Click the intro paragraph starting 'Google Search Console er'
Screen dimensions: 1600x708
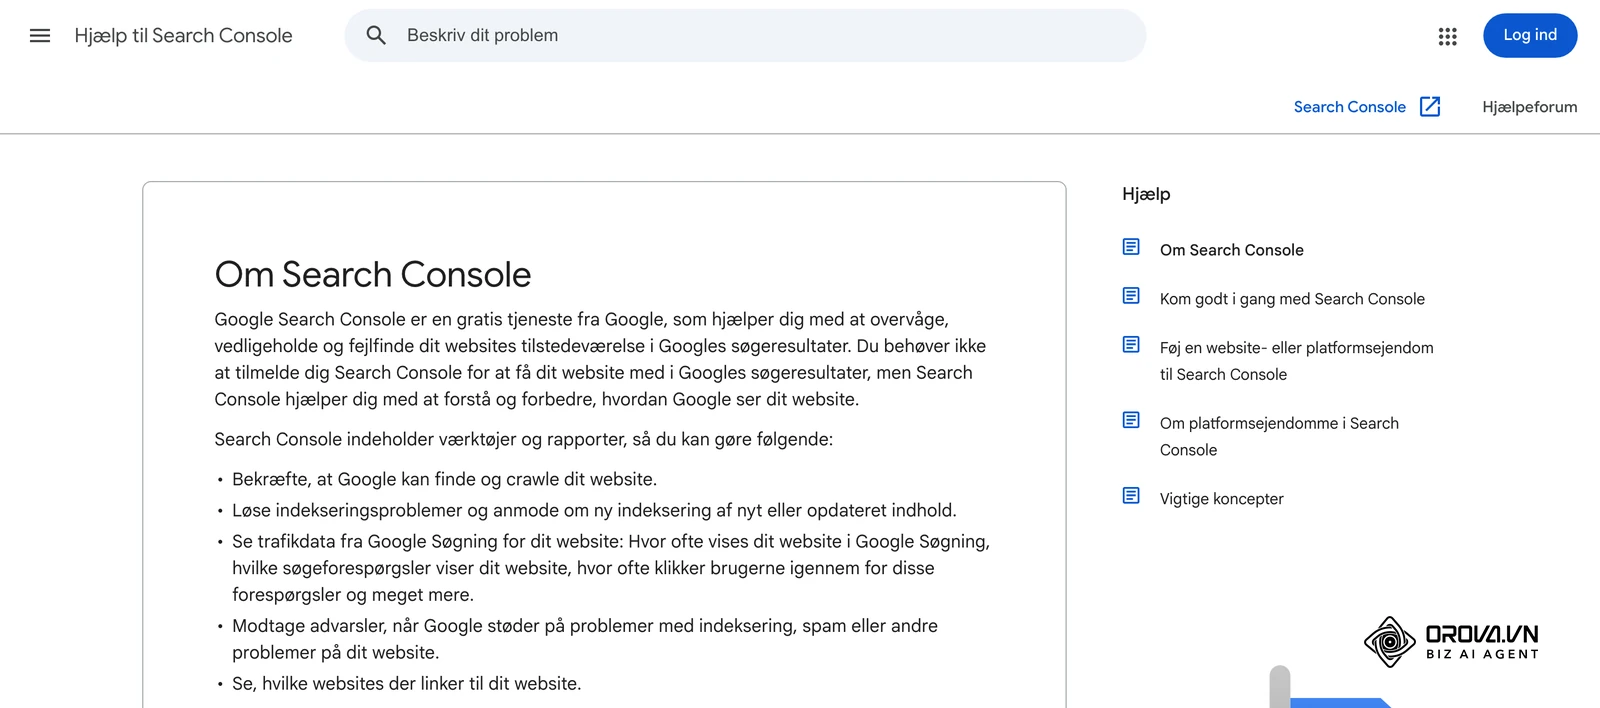click(600, 359)
